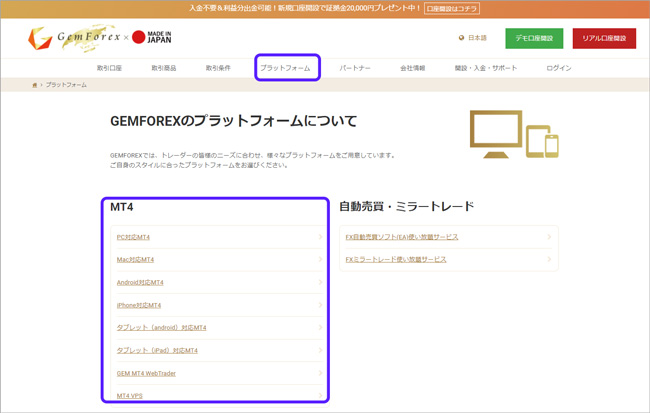Click the chevron on FX自動売買ソフト row

(x=549, y=237)
